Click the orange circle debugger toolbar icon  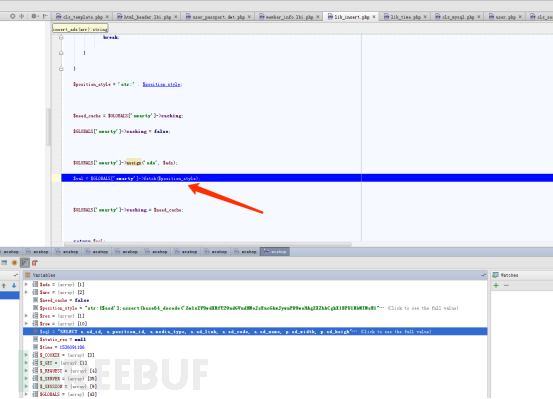click(14, 263)
